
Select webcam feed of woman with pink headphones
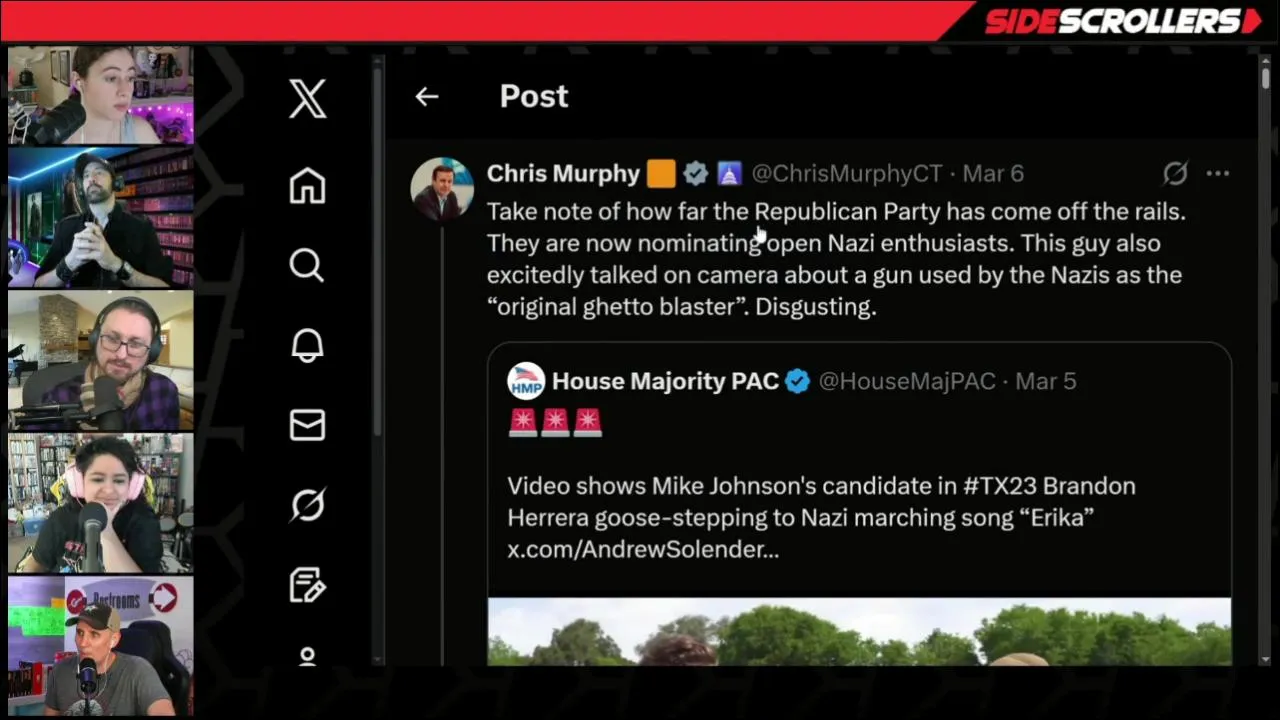pyautogui.click(x=101, y=503)
